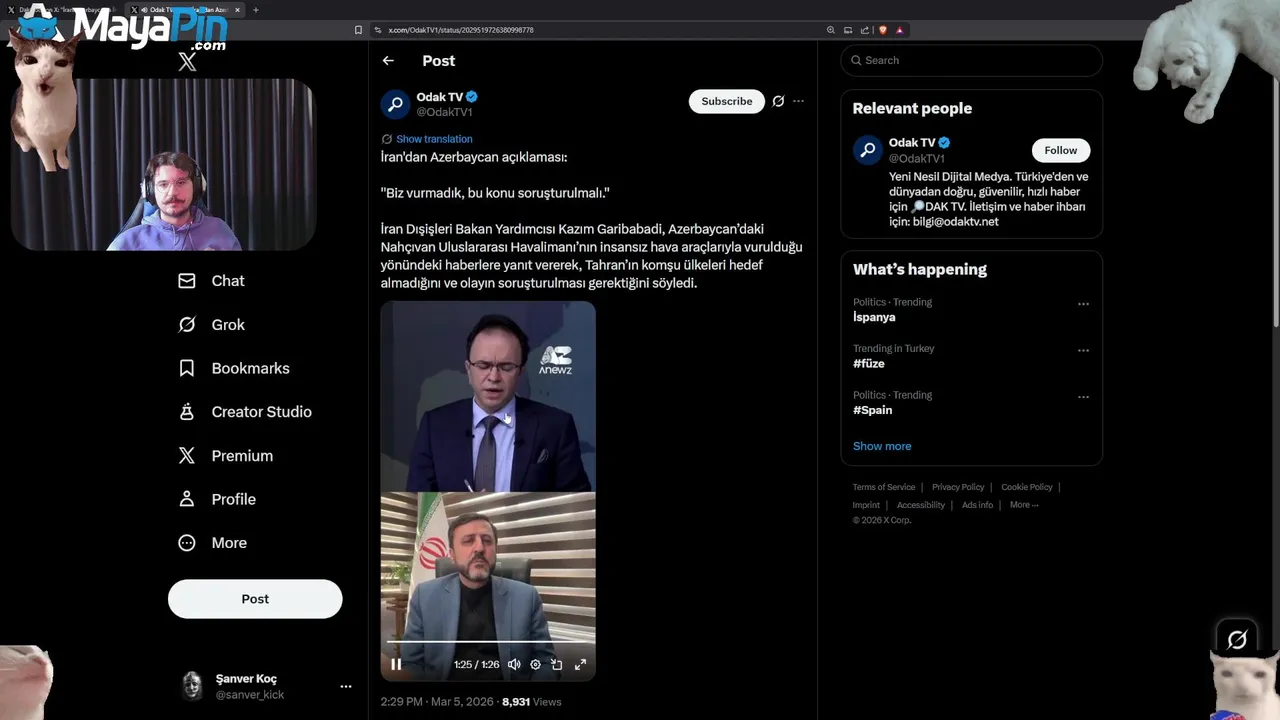
Task: Open post options three-dot menu
Action: click(798, 101)
